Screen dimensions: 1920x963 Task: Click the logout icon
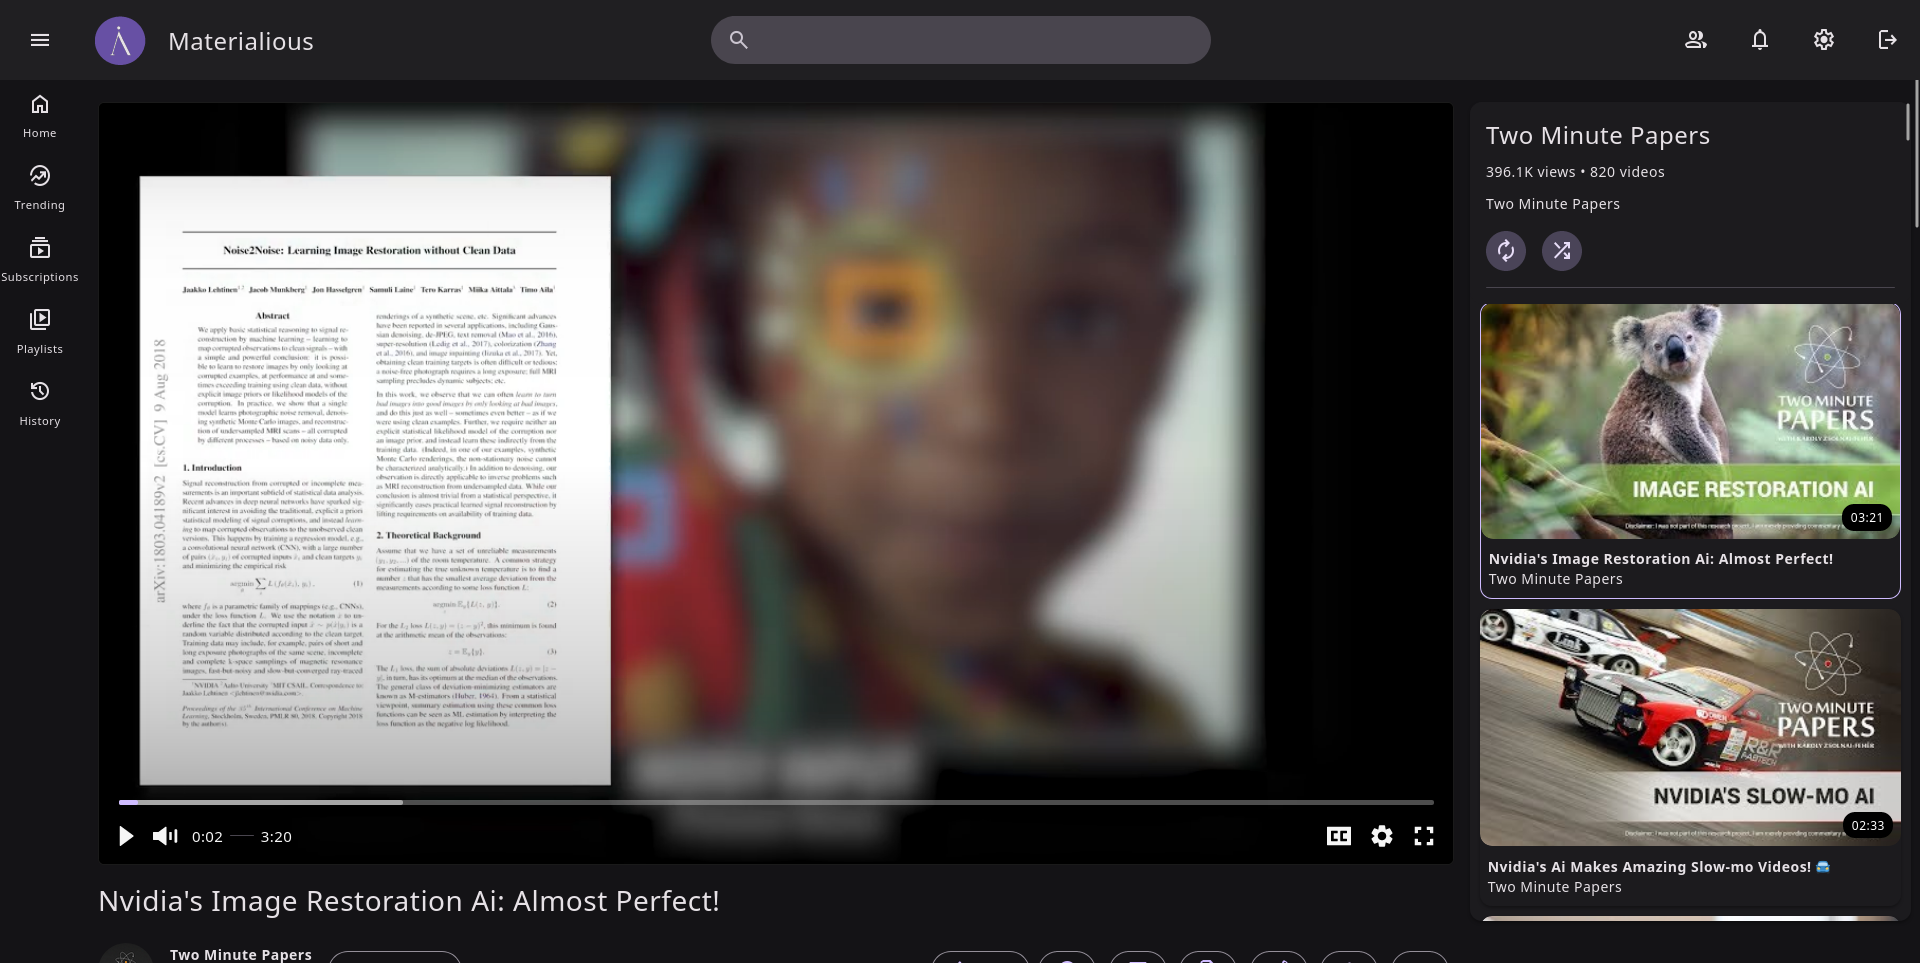(x=1888, y=40)
